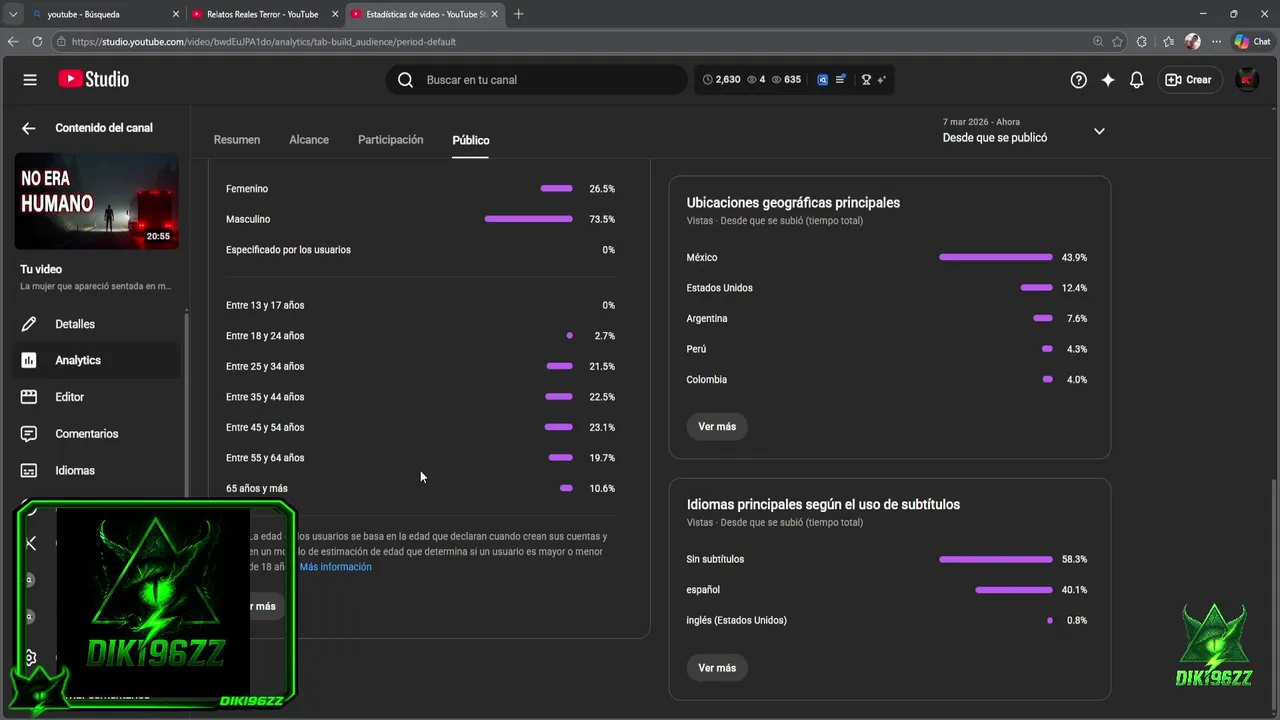
Task: Open Detalles pencil item in sidebar
Action: tap(97, 324)
